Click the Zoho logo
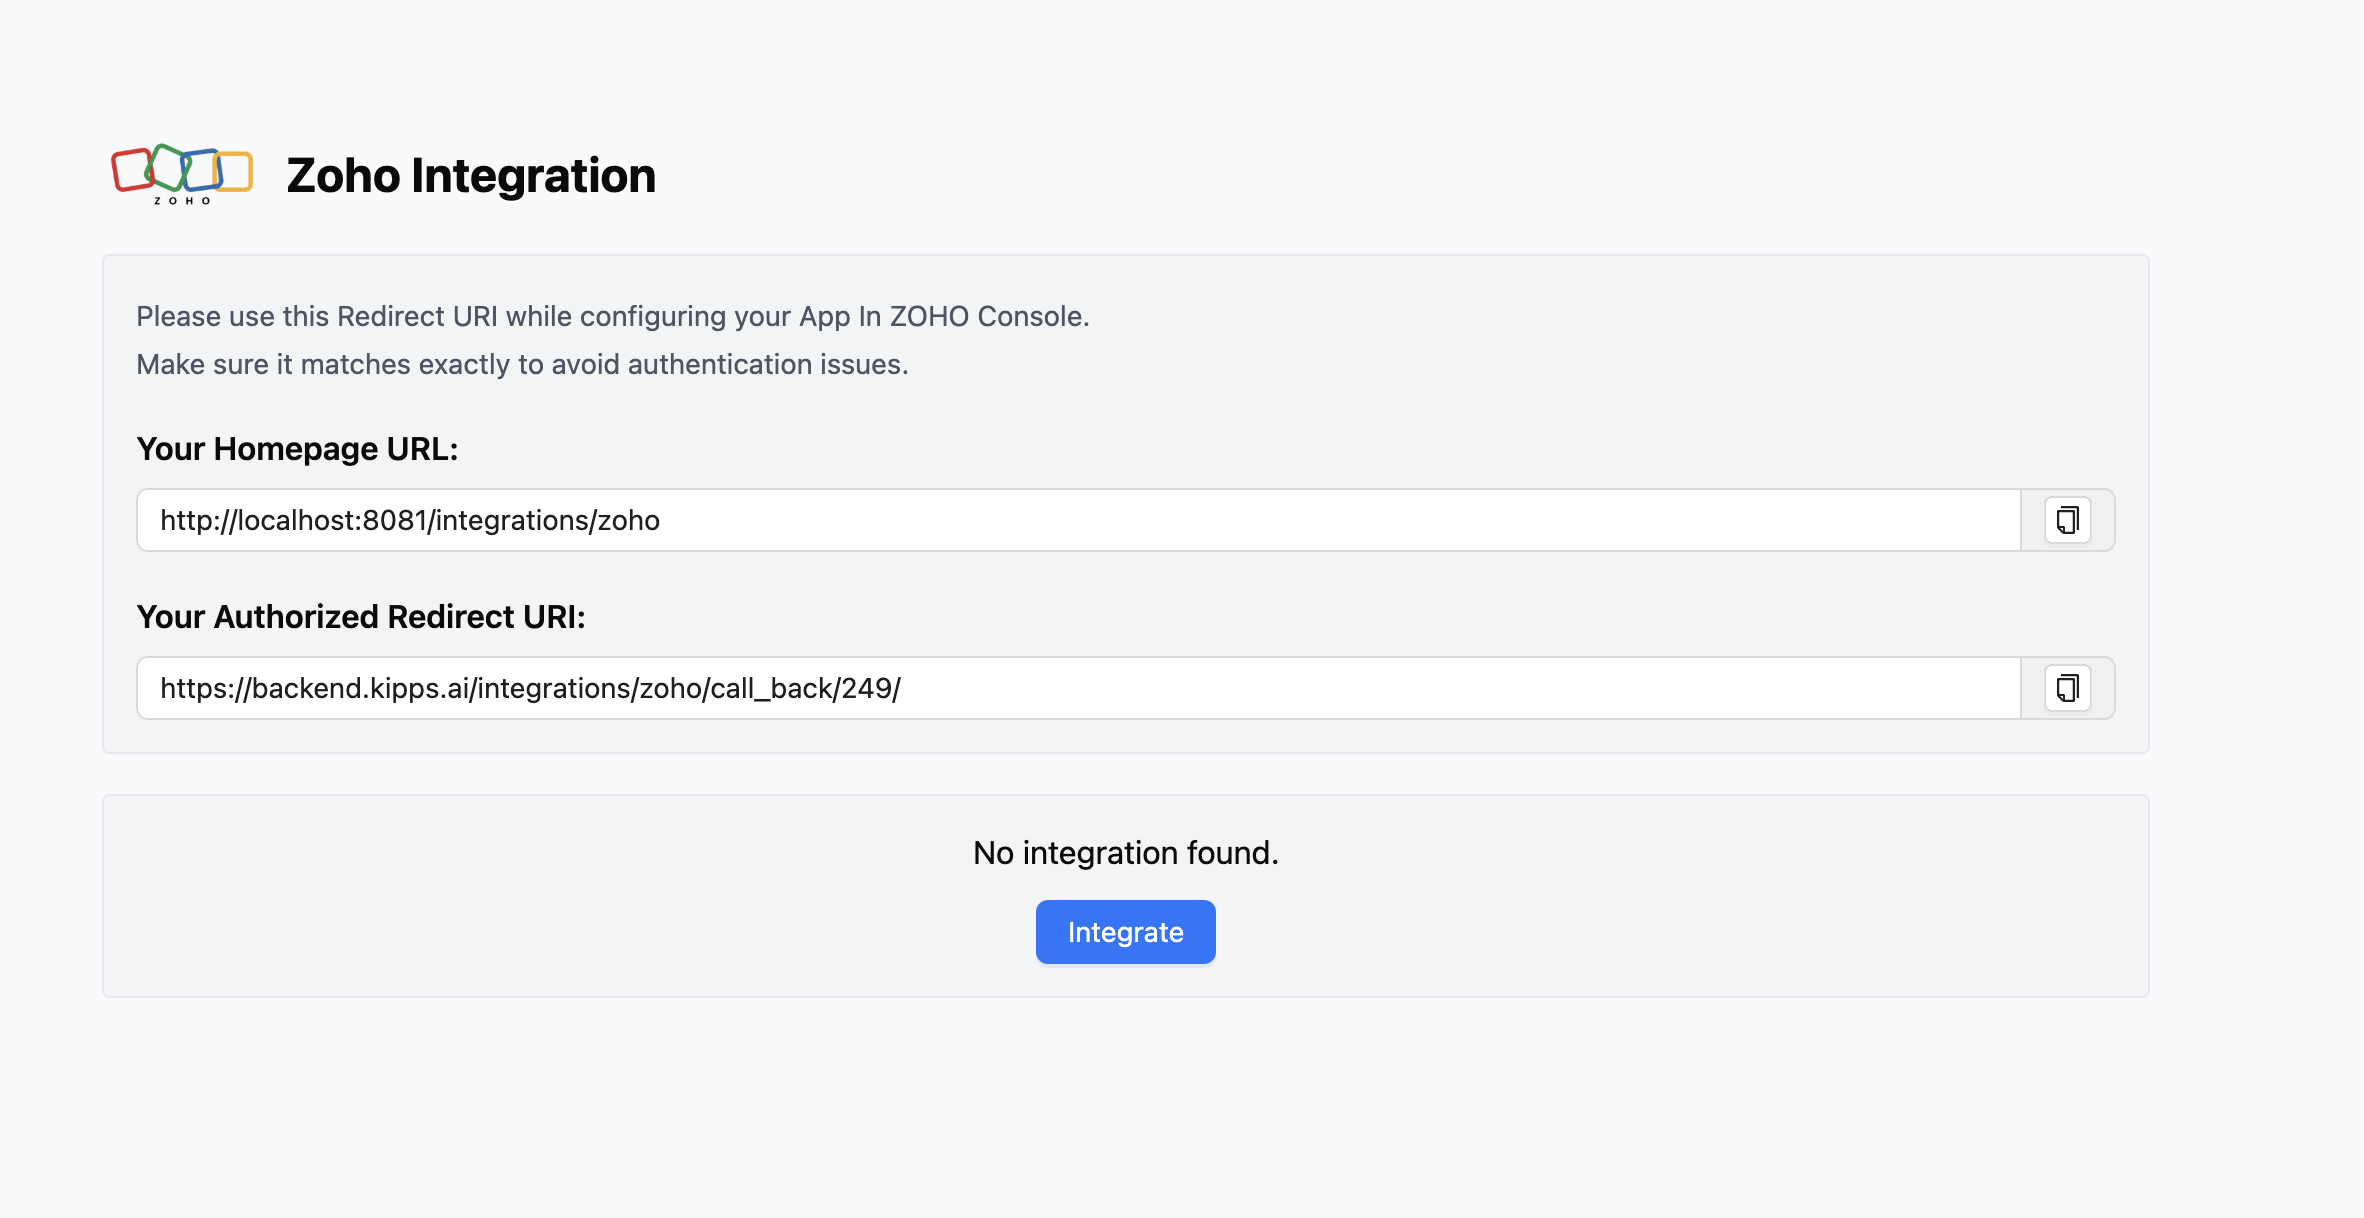2364x1218 pixels. coord(182,174)
